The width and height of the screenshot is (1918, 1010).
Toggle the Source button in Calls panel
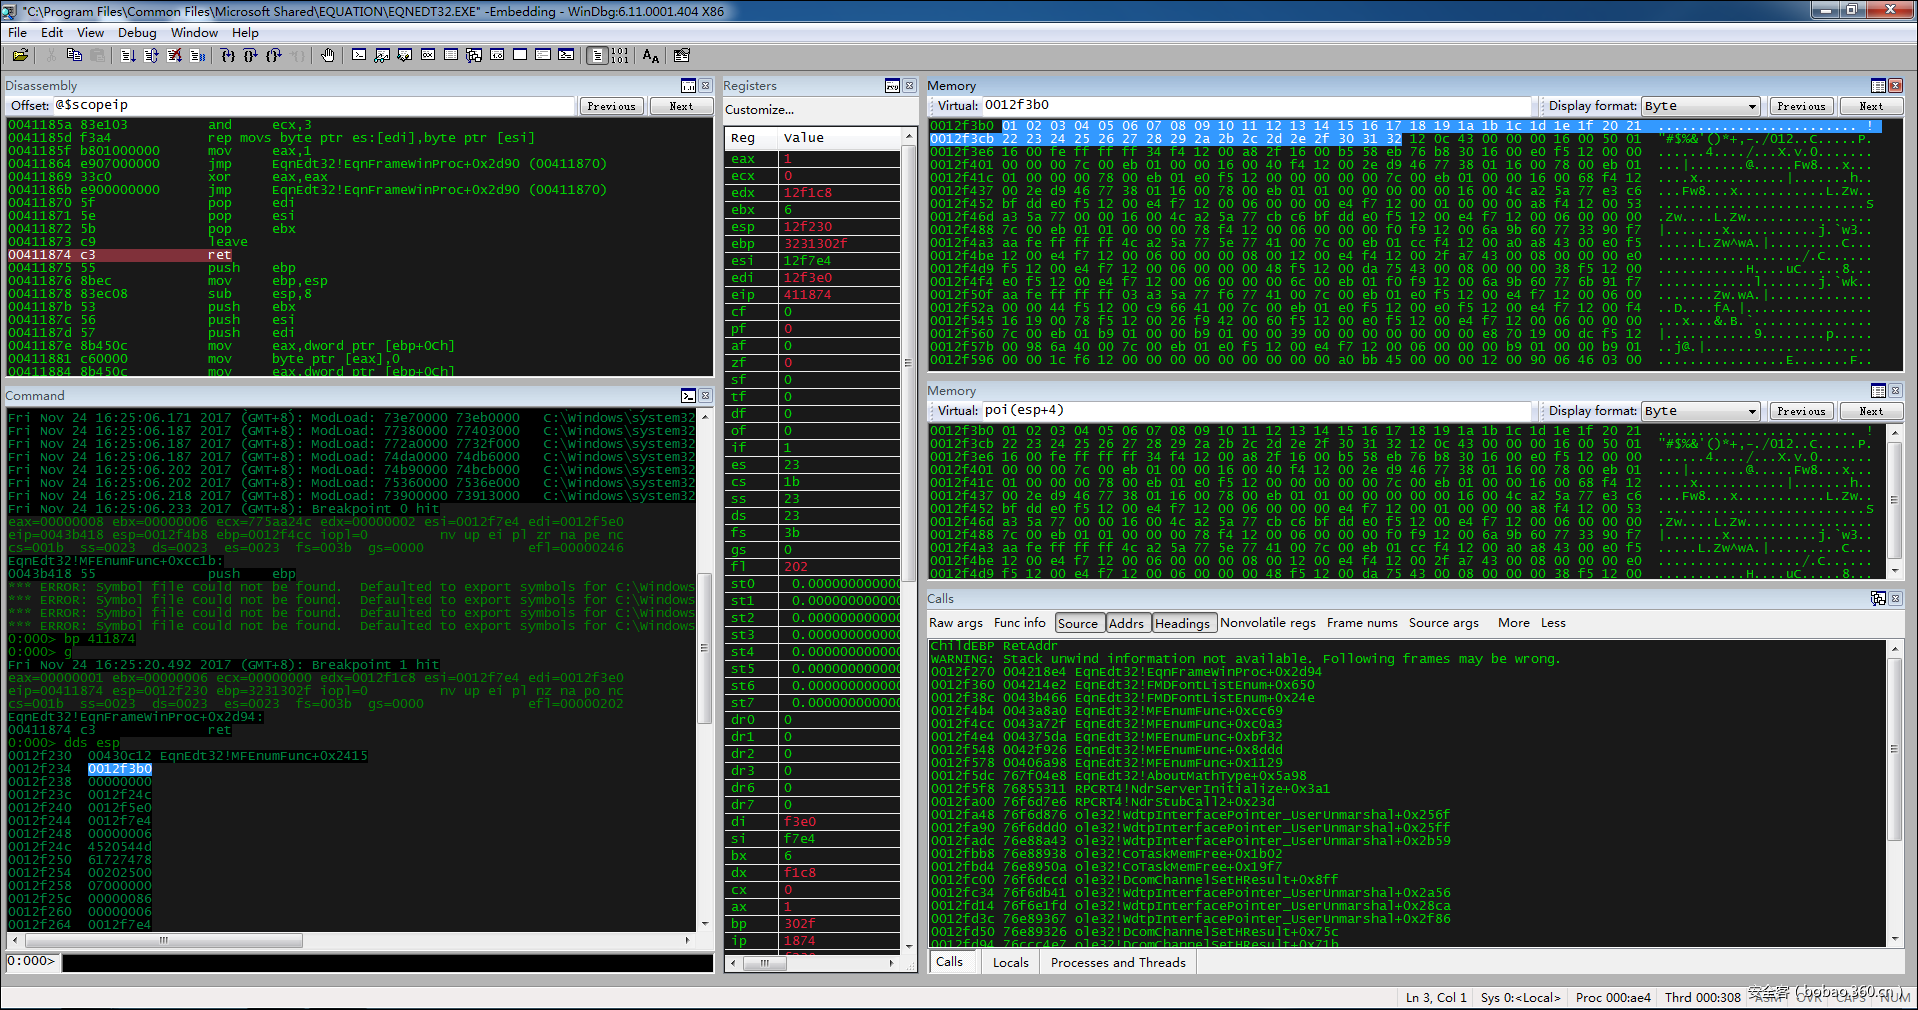(x=1077, y=623)
